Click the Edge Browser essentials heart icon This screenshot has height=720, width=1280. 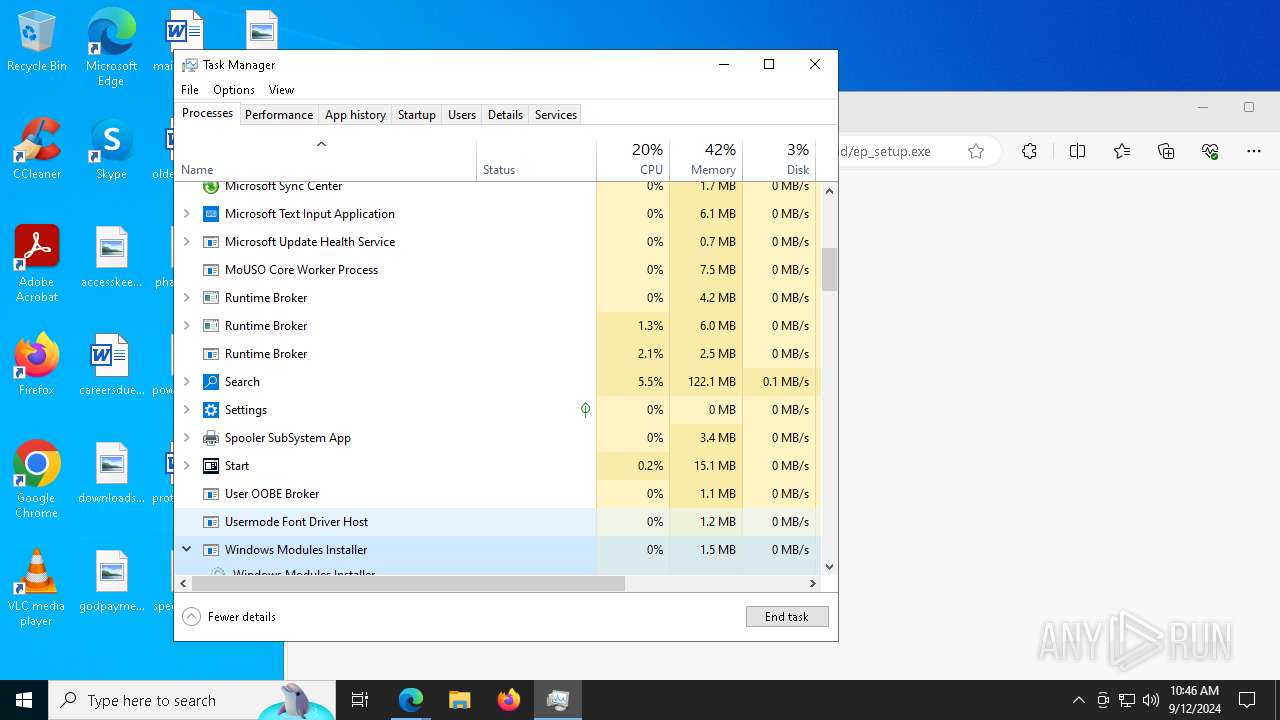click(x=1210, y=151)
